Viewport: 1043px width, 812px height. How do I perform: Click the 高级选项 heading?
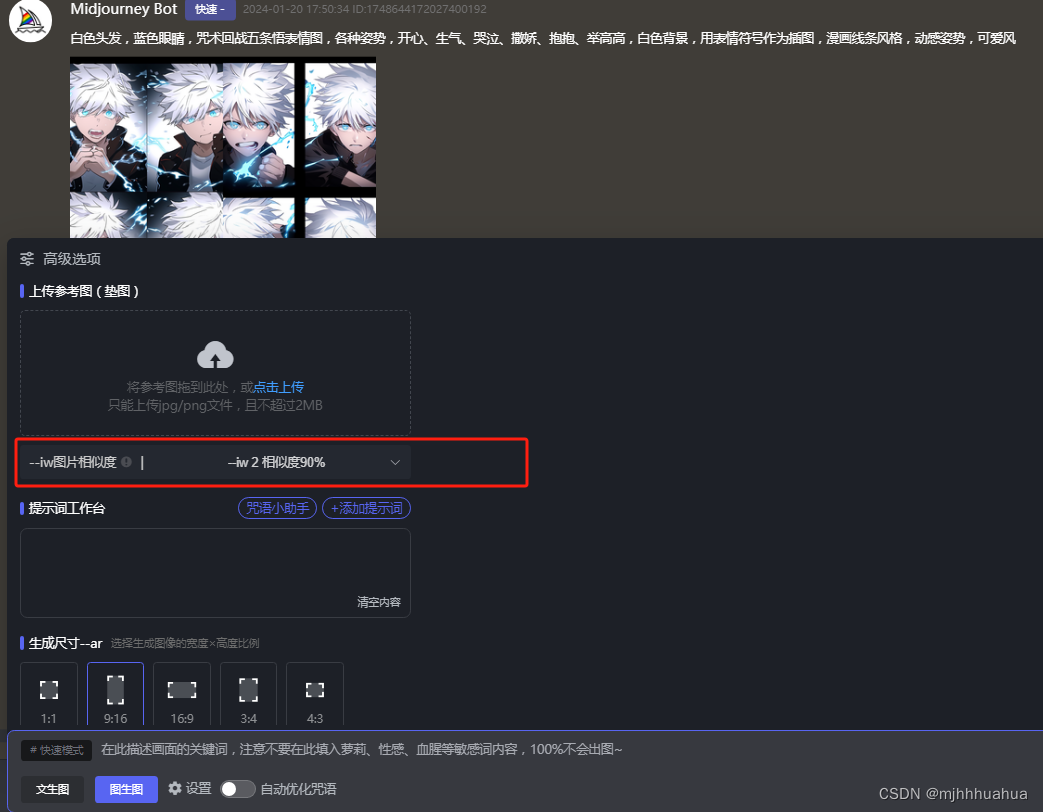(72, 259)
